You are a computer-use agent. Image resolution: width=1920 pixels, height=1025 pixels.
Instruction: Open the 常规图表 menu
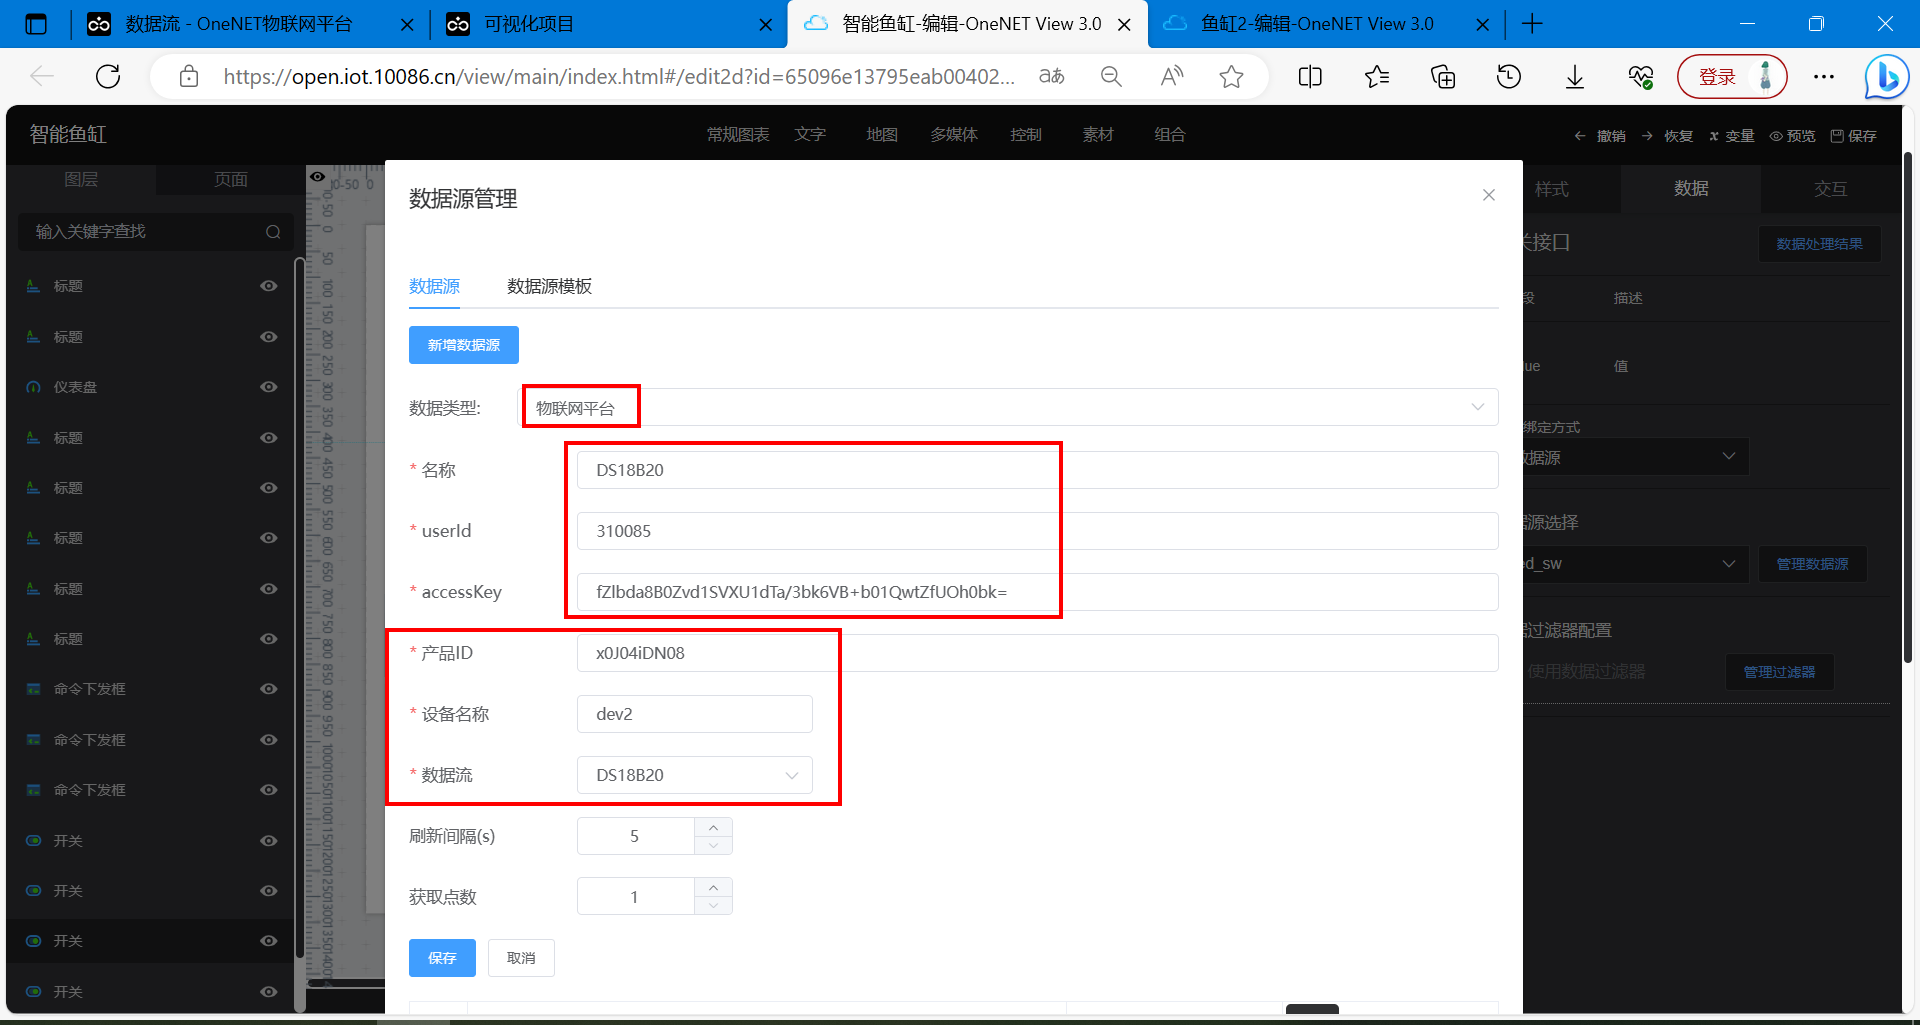tap(738, 135)
